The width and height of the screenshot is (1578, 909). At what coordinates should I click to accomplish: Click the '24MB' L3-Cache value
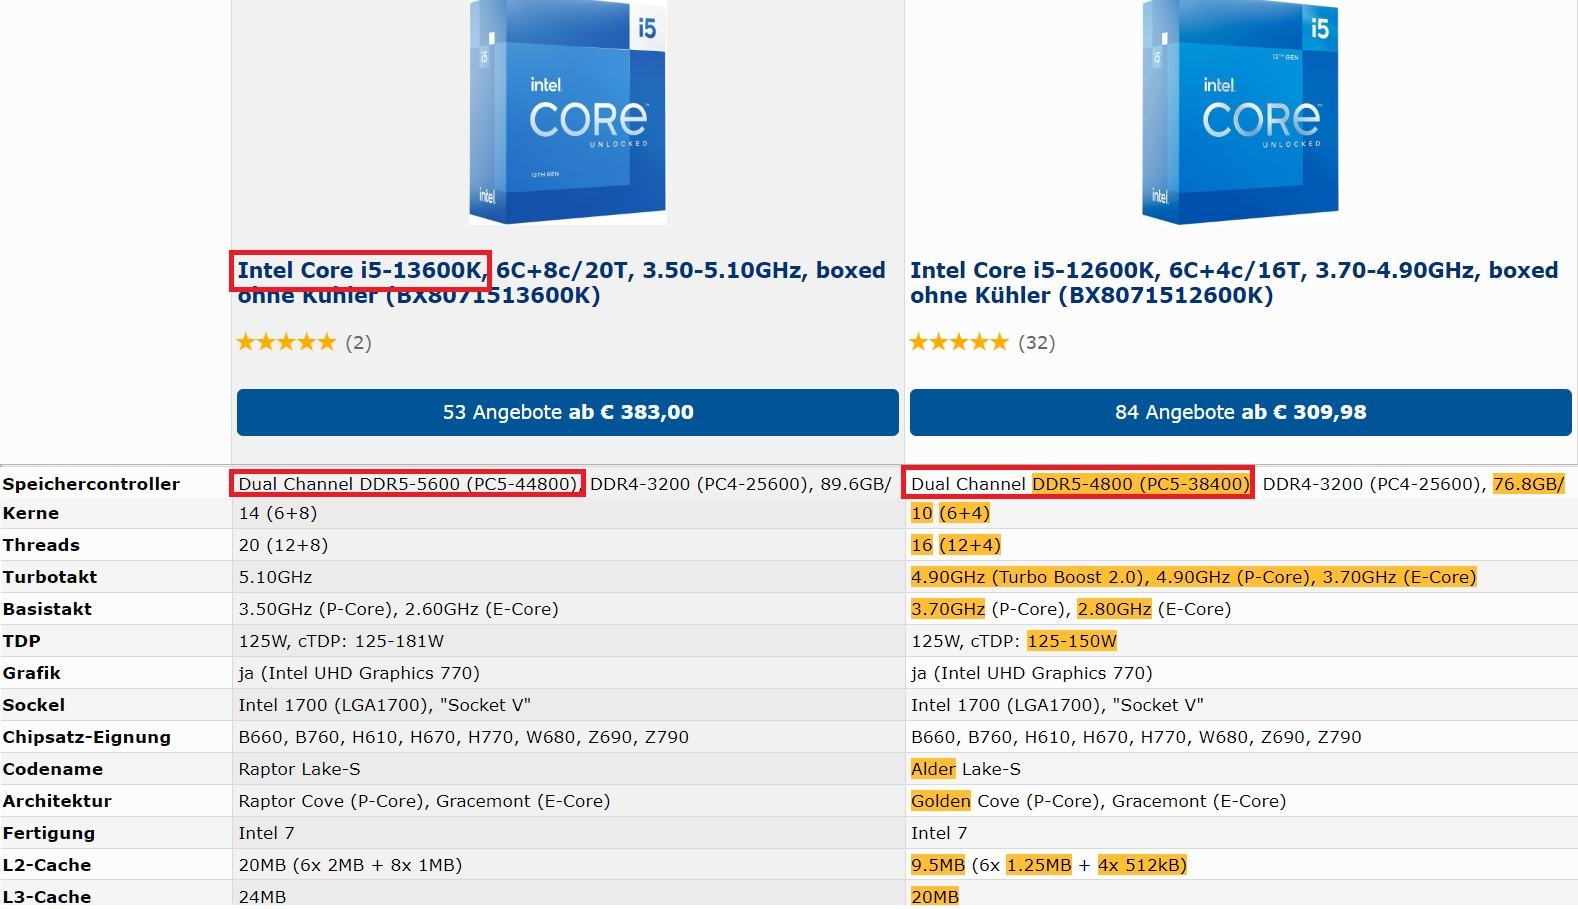262,897
